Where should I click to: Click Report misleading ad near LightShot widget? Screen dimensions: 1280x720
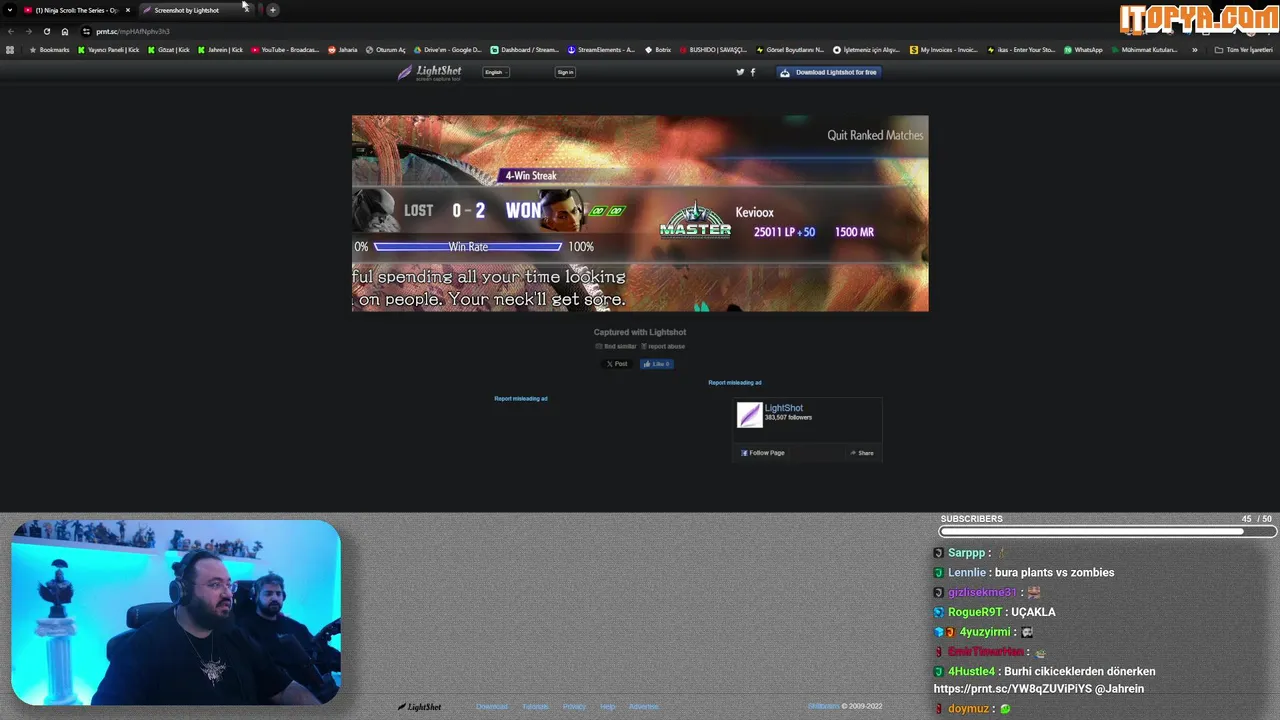click(x=735, y=382)
